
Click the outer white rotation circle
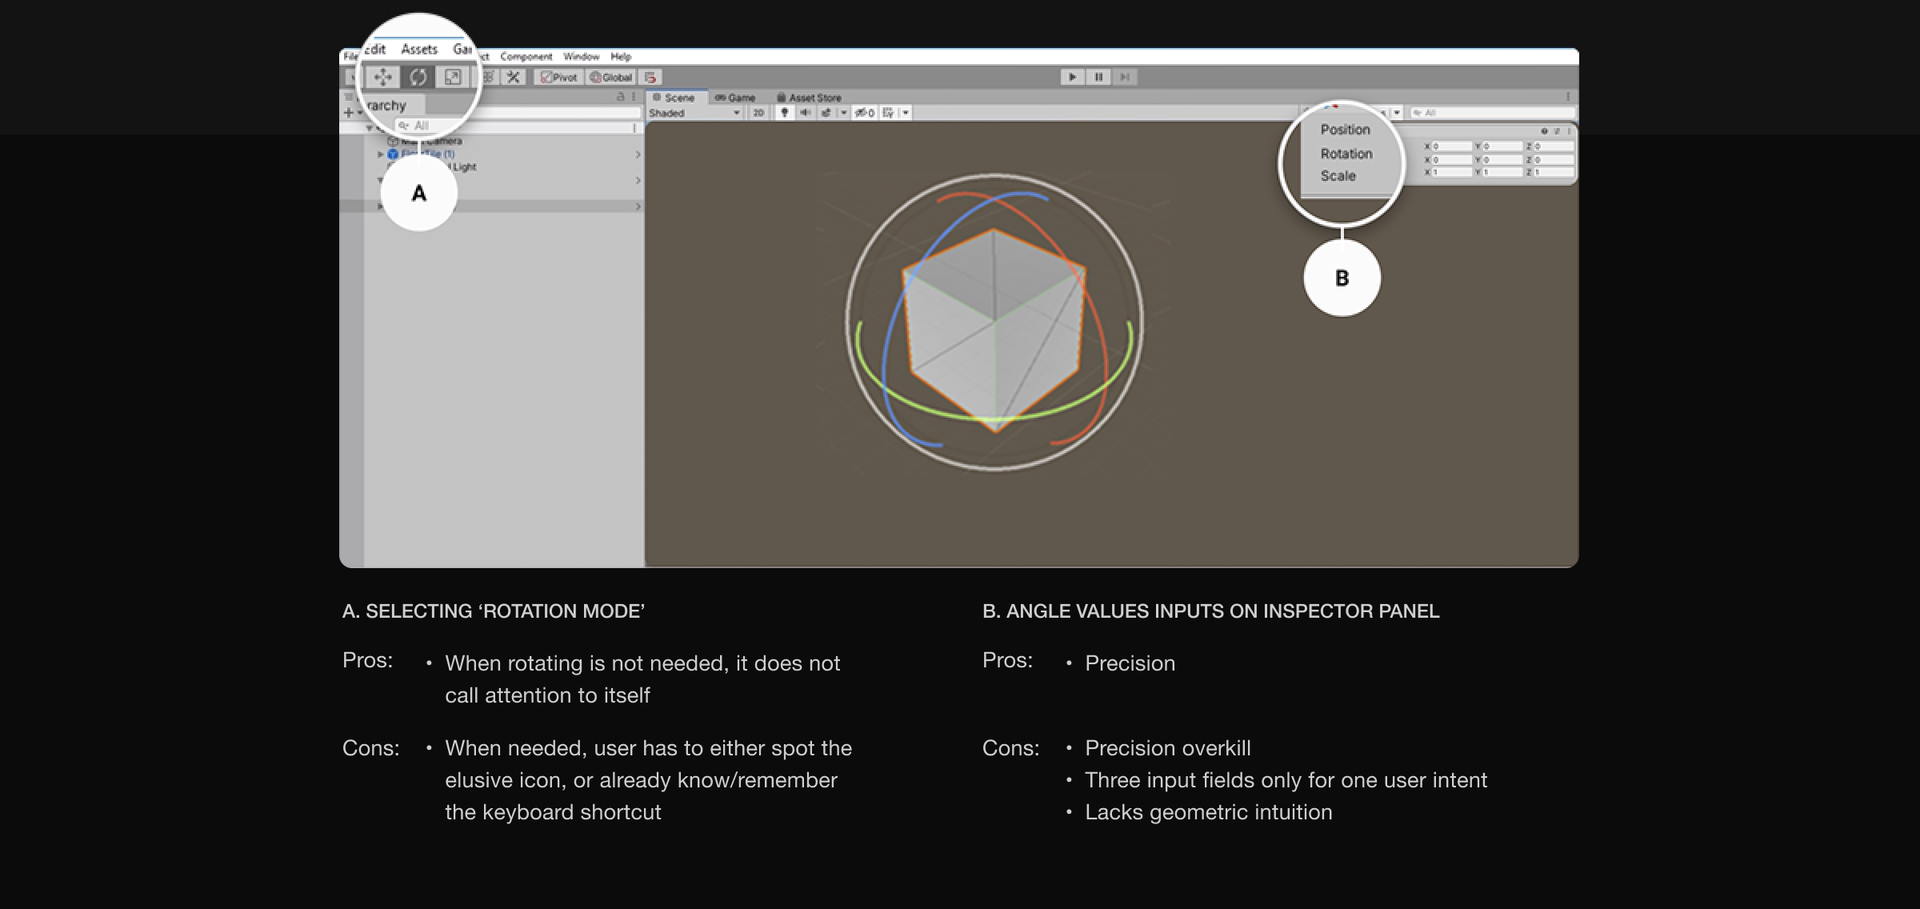pos(848,322)
